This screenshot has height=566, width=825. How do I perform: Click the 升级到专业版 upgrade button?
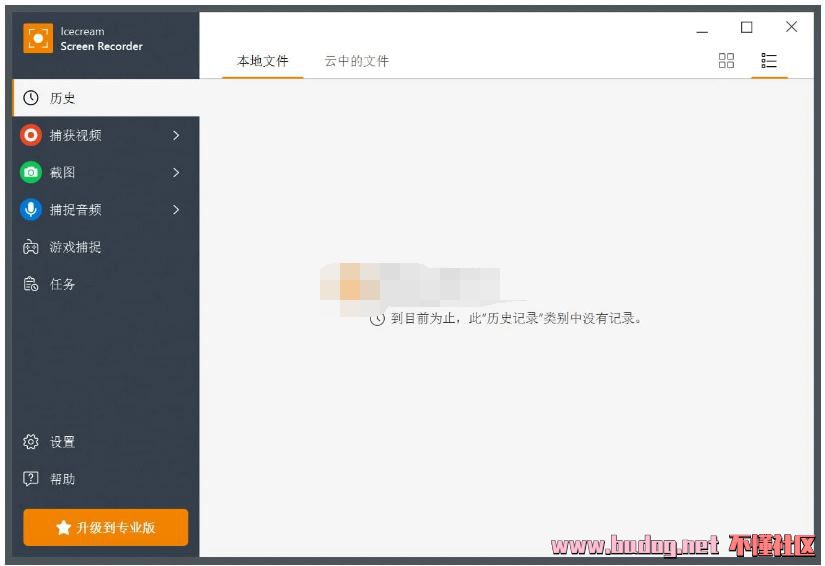(105, 527)
